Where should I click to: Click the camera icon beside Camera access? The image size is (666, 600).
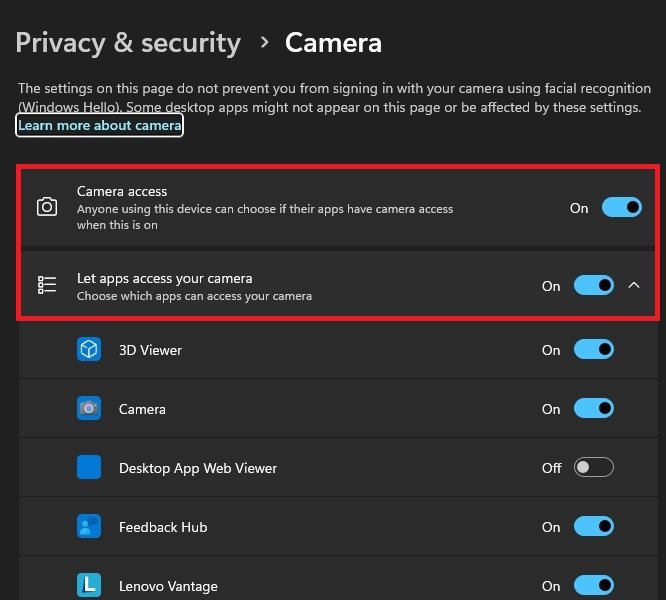47,207
